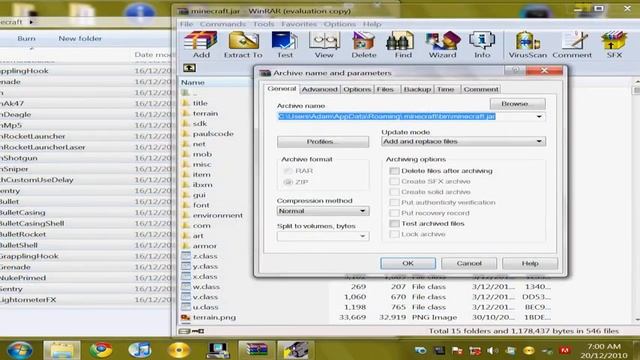Open Windows Explorer from the taskbar

click(x=62, y=350)
